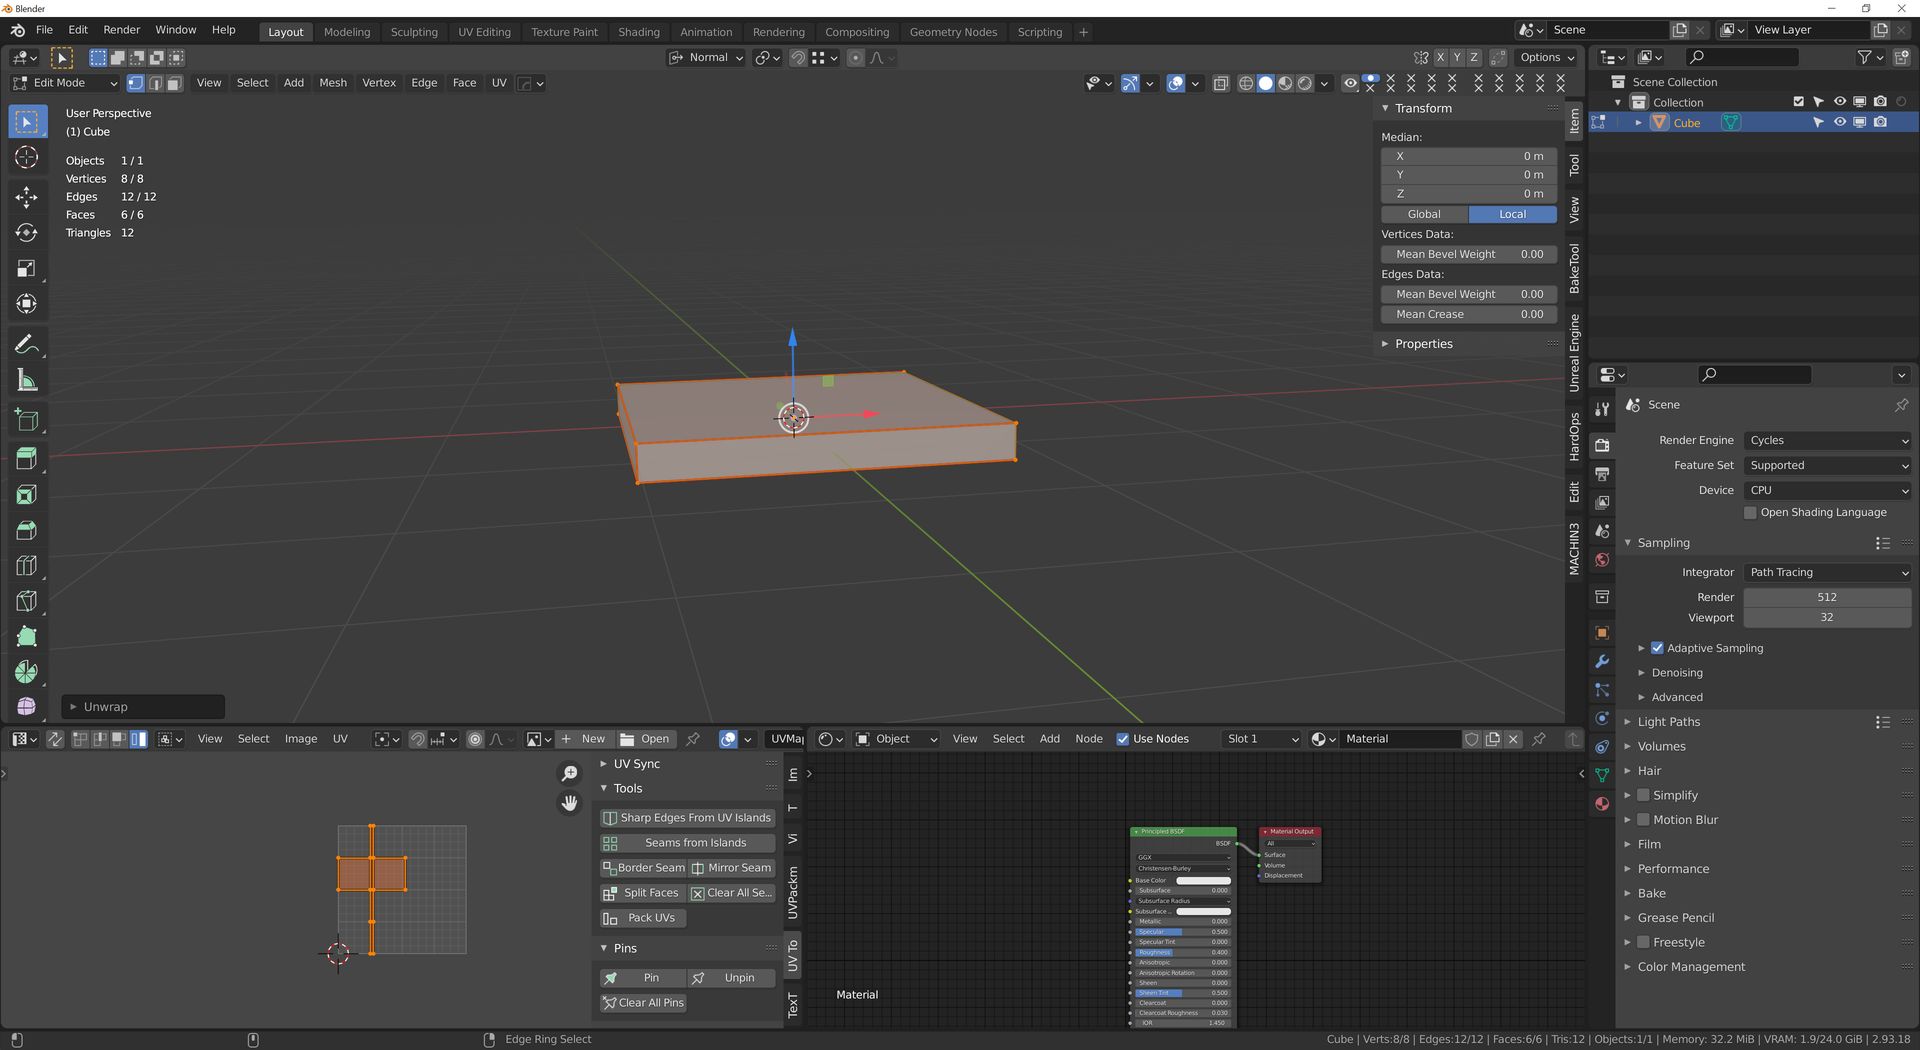
Task: Click the UV editor zoom view icon
Action: (x=569, y=773)
